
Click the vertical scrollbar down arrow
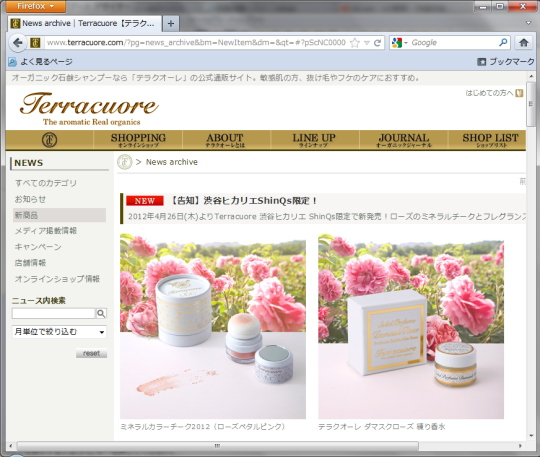click(x=531, y=436)
